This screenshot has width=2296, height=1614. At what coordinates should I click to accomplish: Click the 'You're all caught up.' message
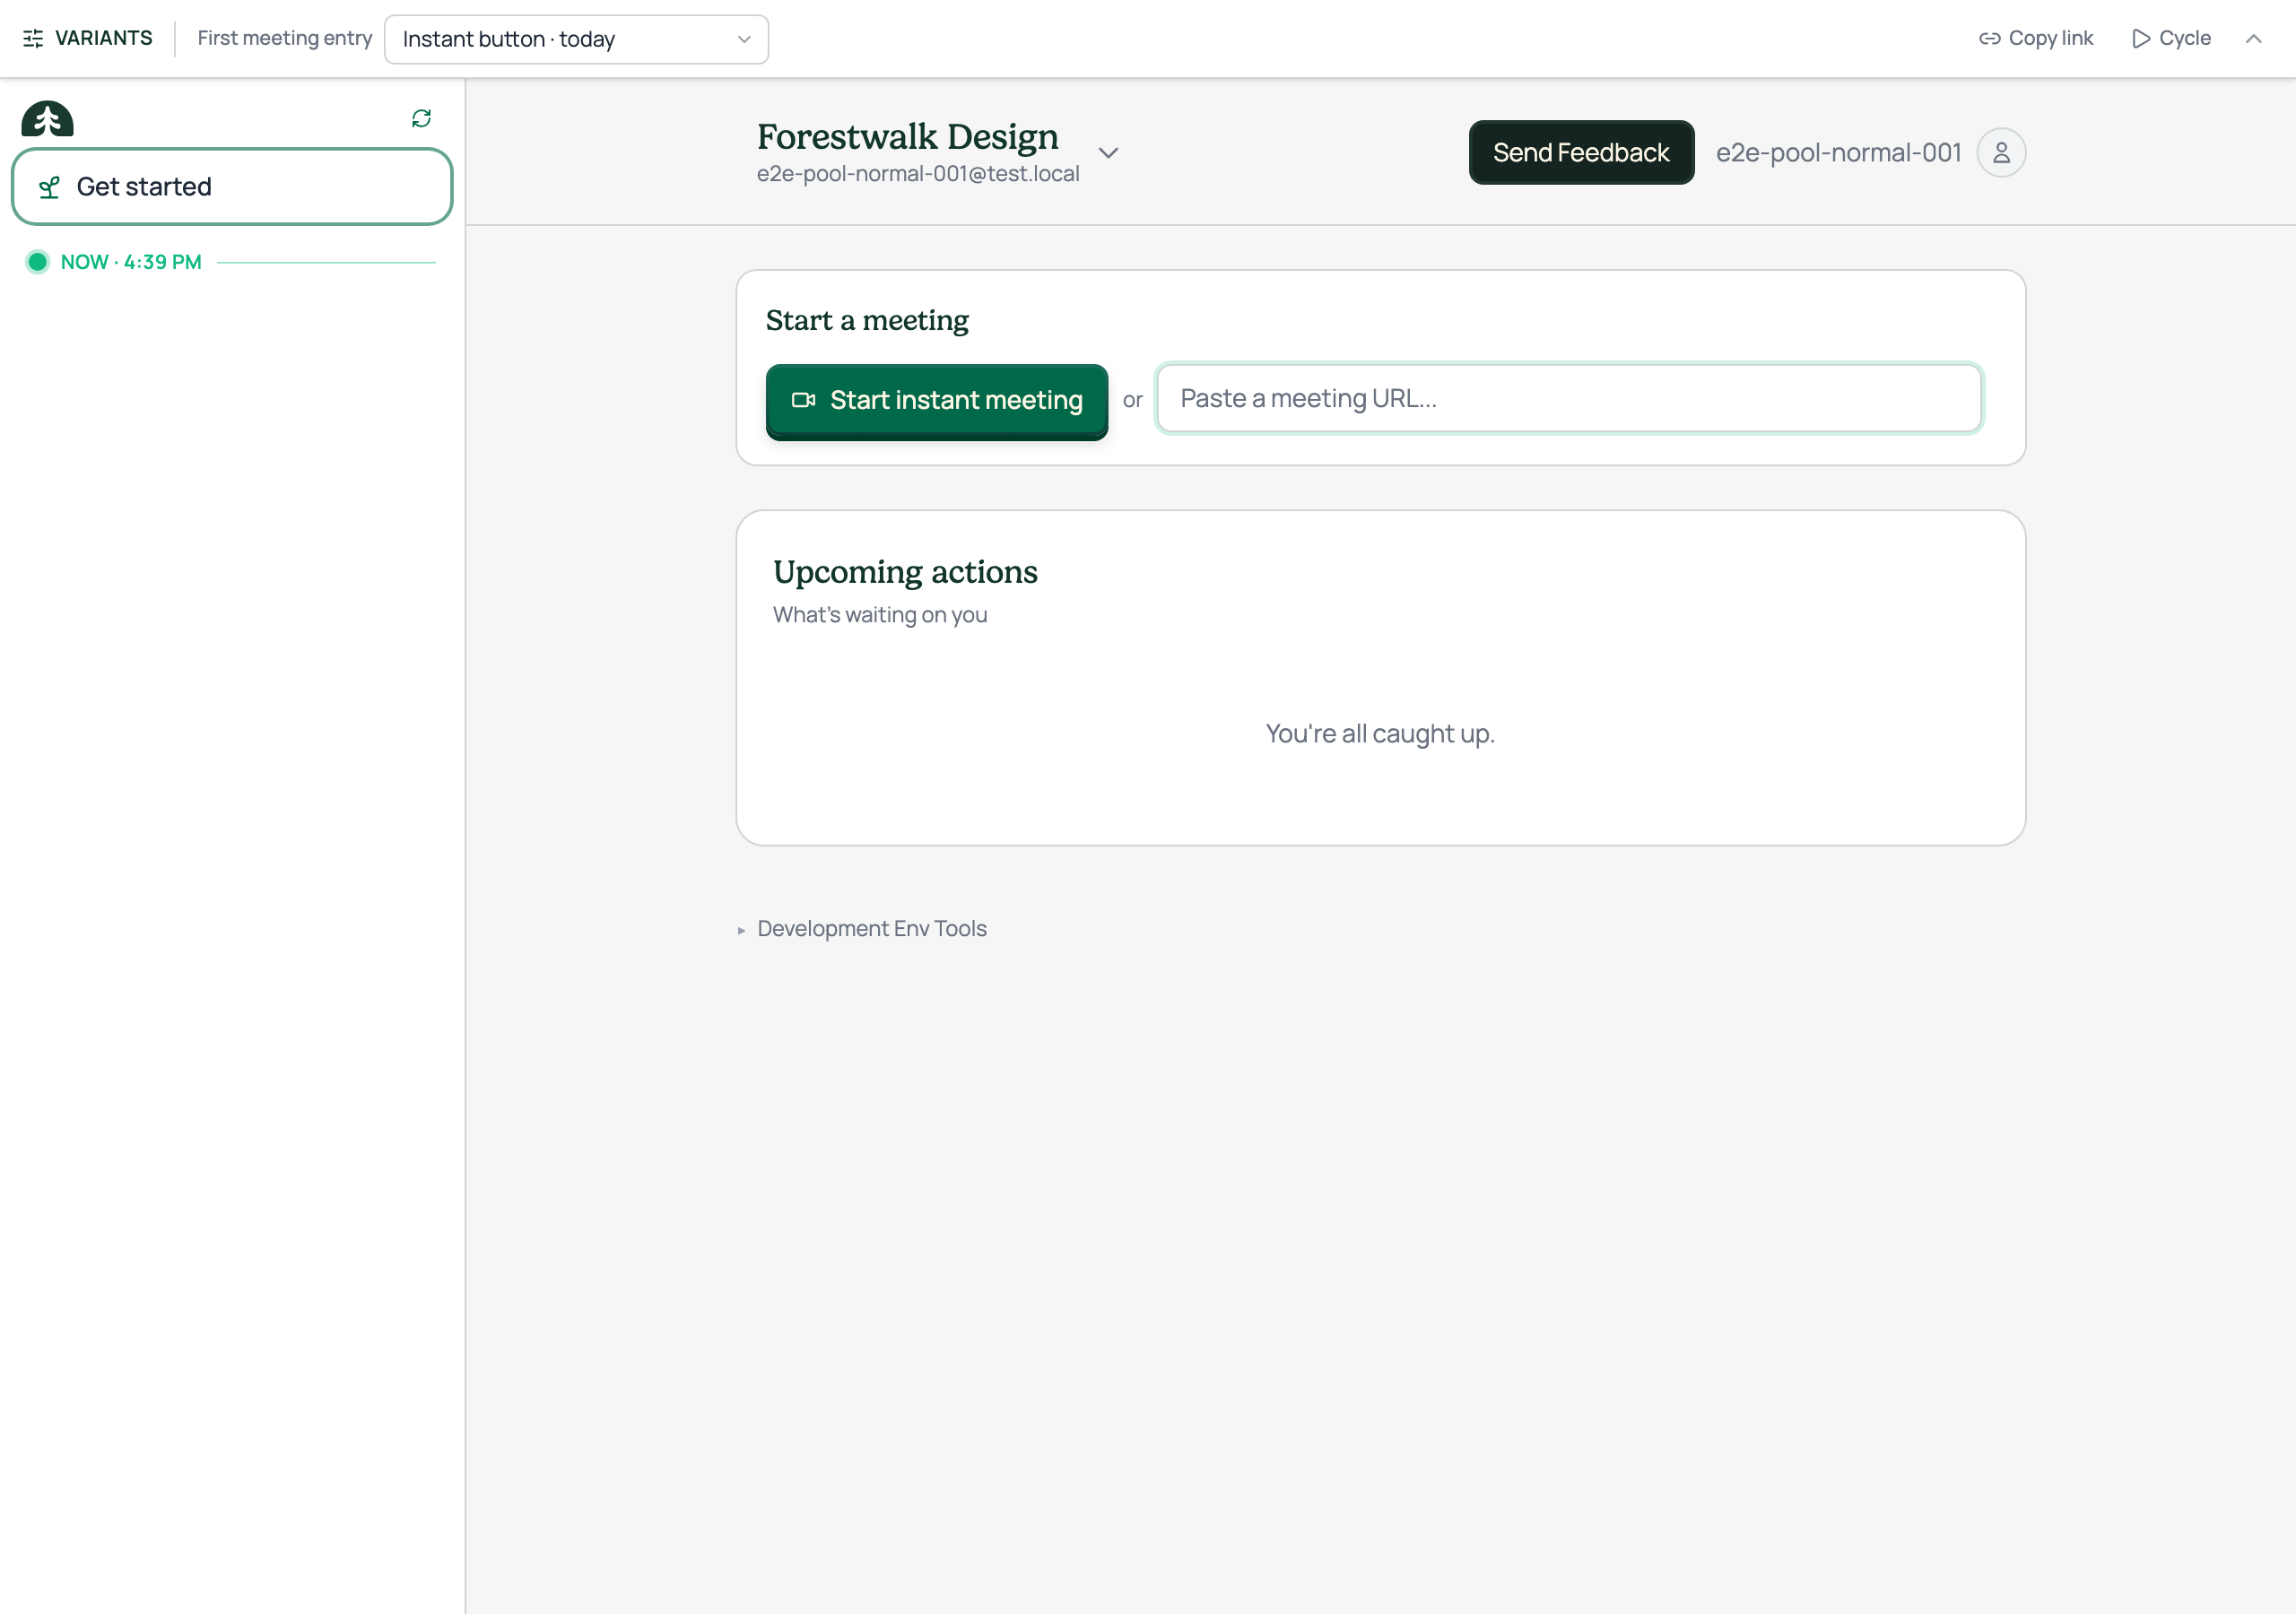tap(1380, 733)
